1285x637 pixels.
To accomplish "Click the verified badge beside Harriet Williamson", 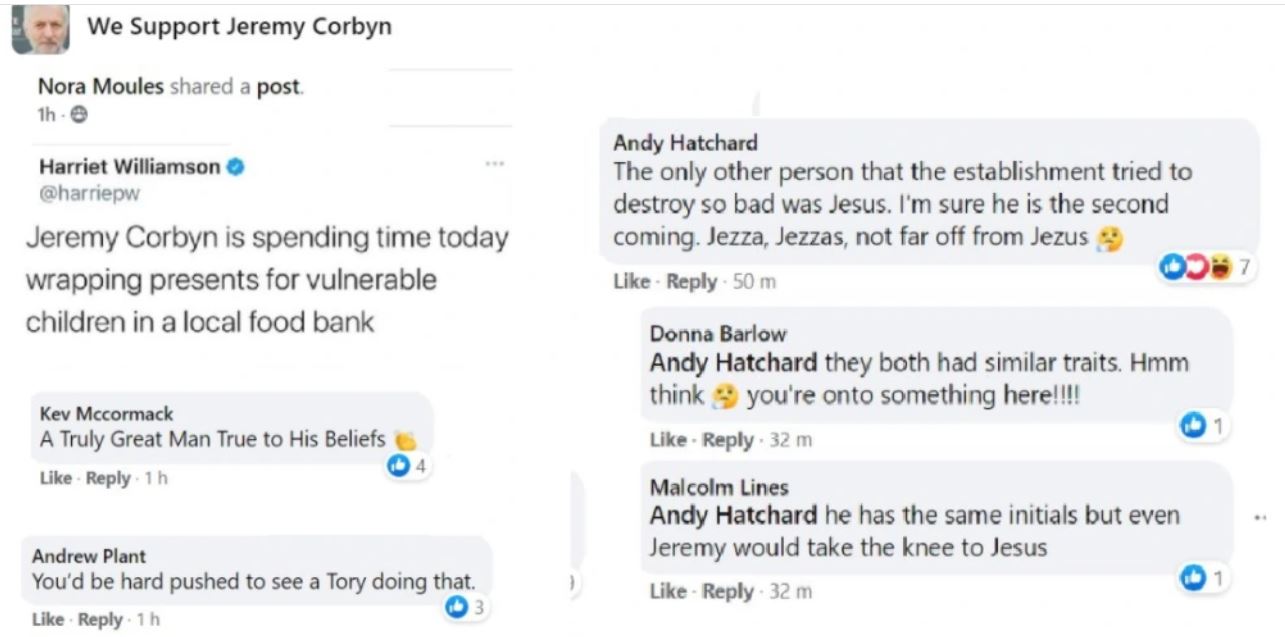I will (x=236, y=167).
